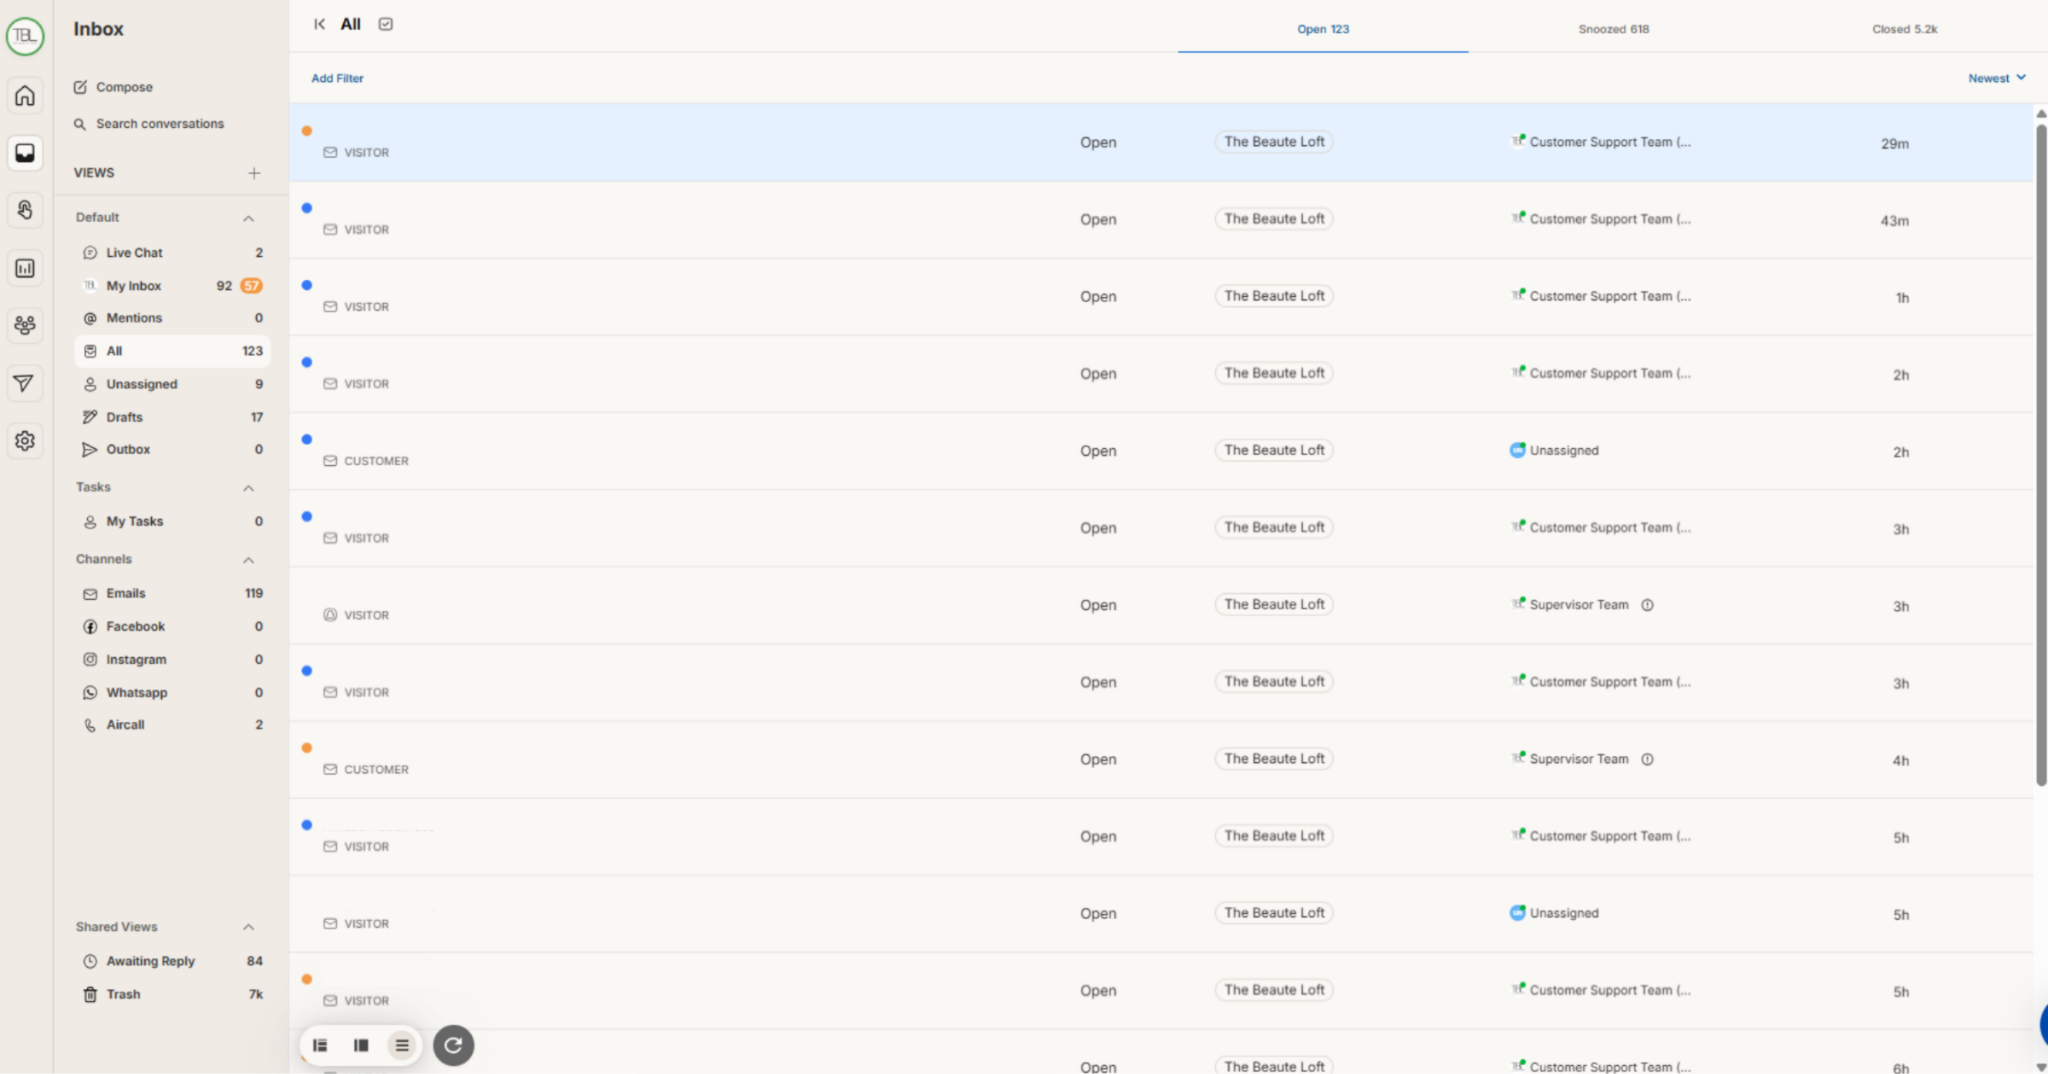2048x1074 pixels.
Task: Click info icon beside Supervisor Team 3h row
Action: click(1647, 605)
